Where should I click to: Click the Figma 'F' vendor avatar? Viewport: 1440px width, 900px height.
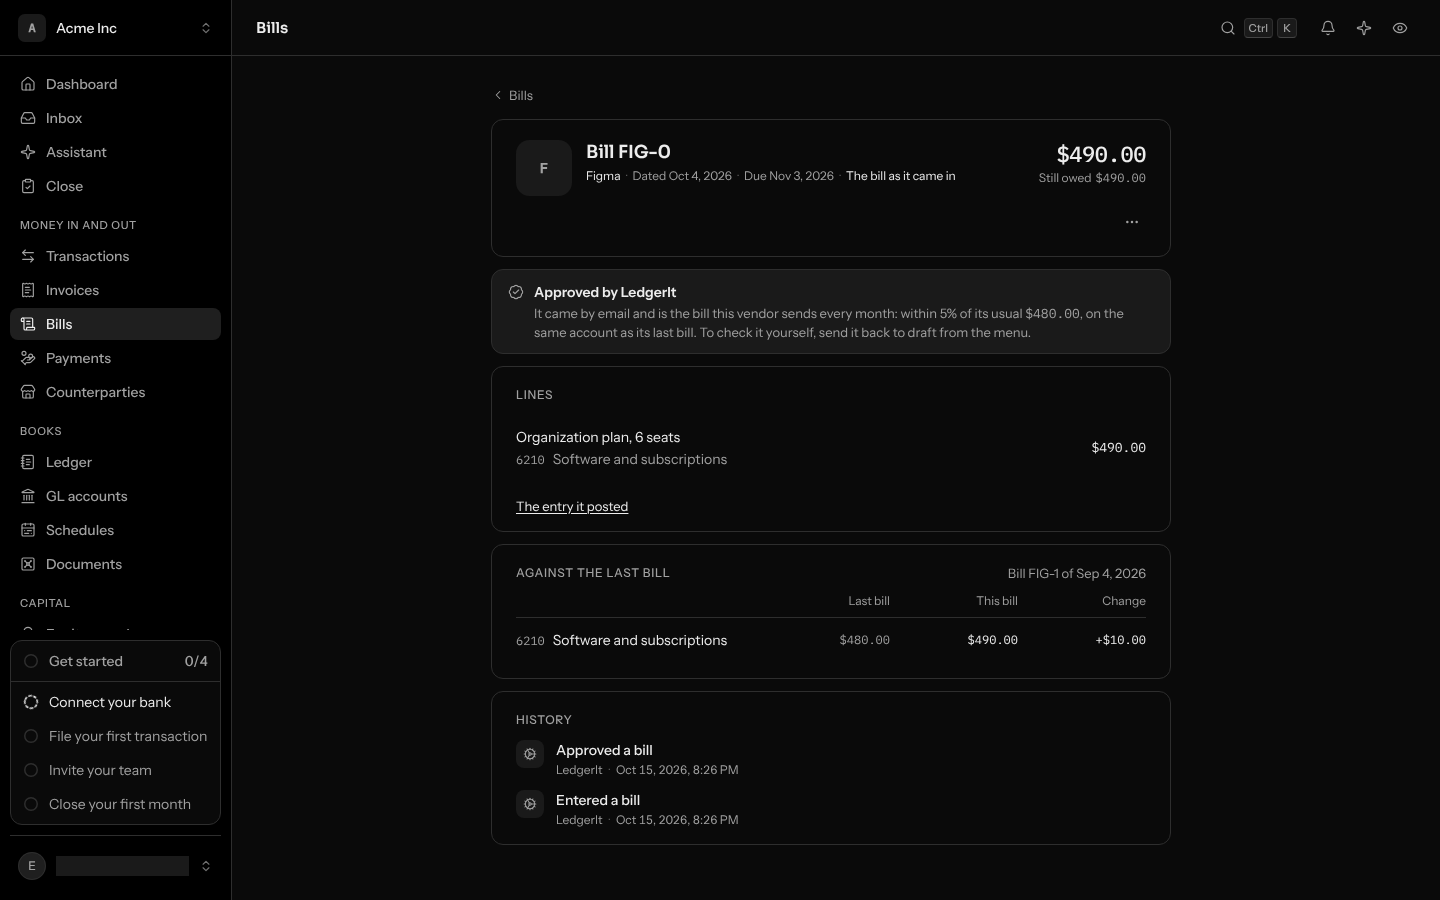544,168
